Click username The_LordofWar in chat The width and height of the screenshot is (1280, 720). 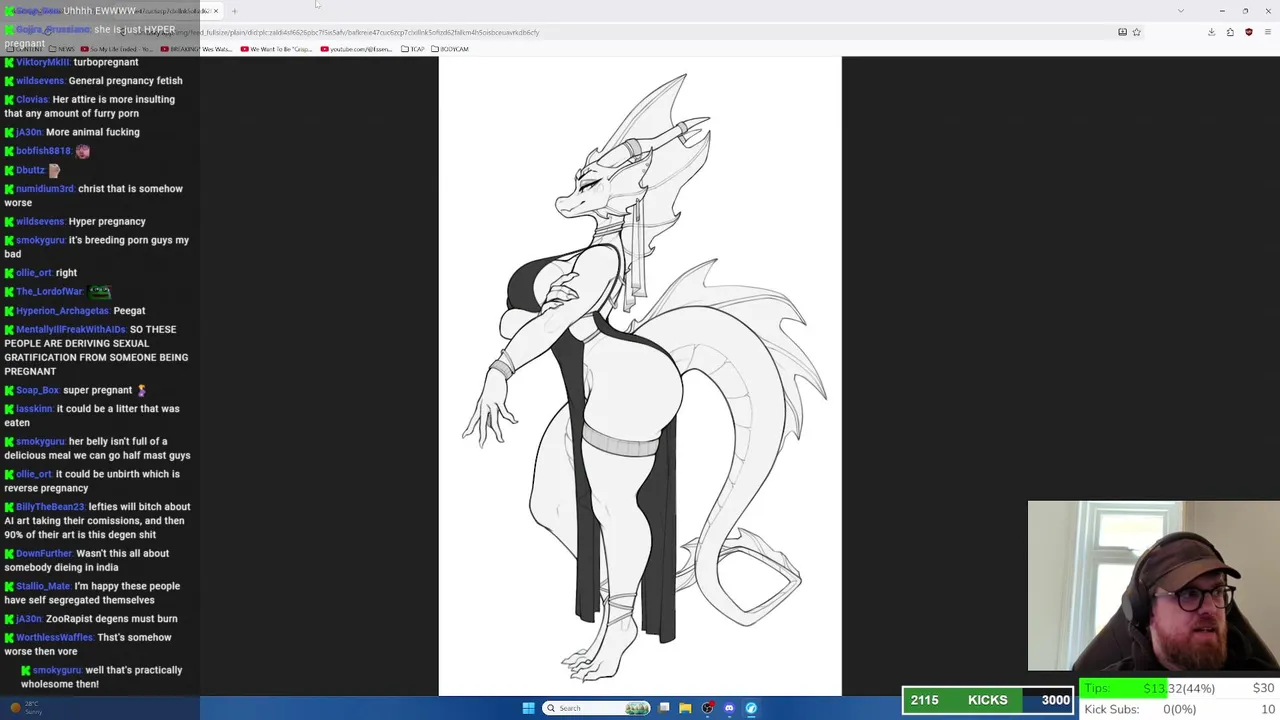pyautogui.click(x=49, y=291)
